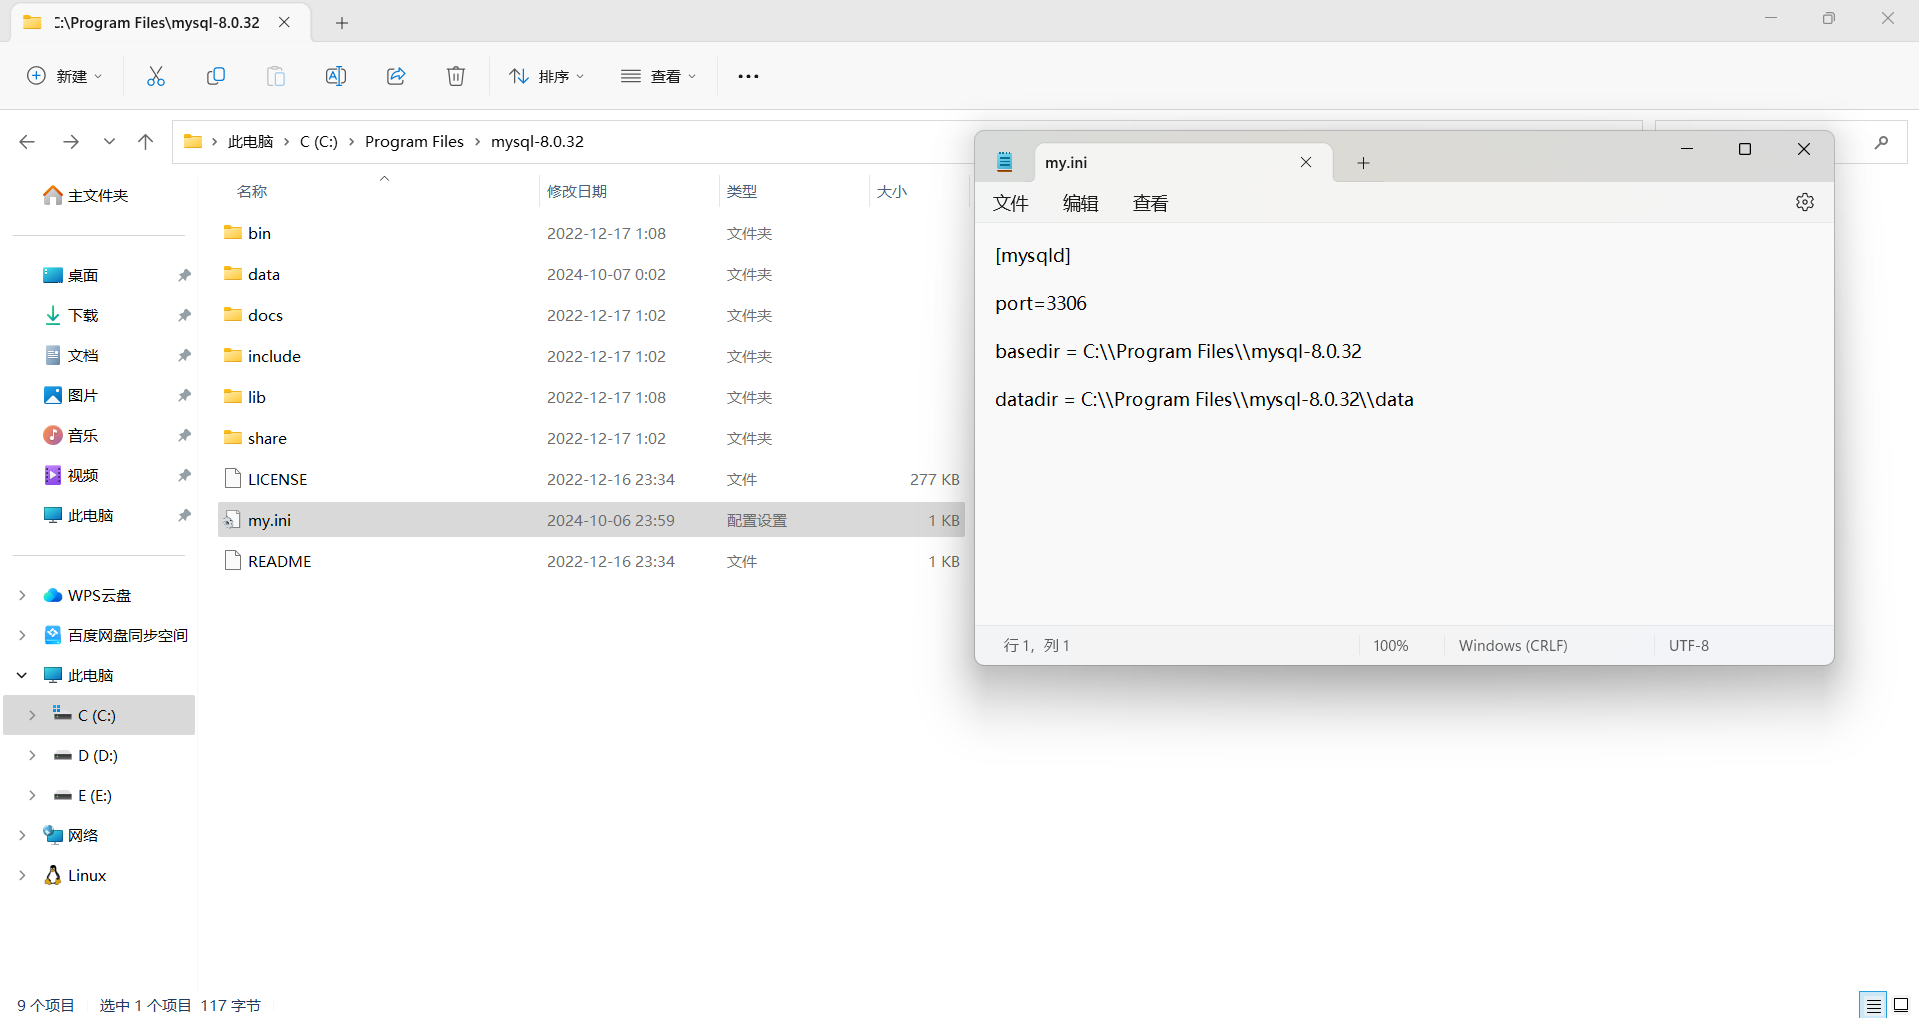Click the Copy icon in the toolbar
Viewport: 1919px width, 1018px height.
point(216,75)
